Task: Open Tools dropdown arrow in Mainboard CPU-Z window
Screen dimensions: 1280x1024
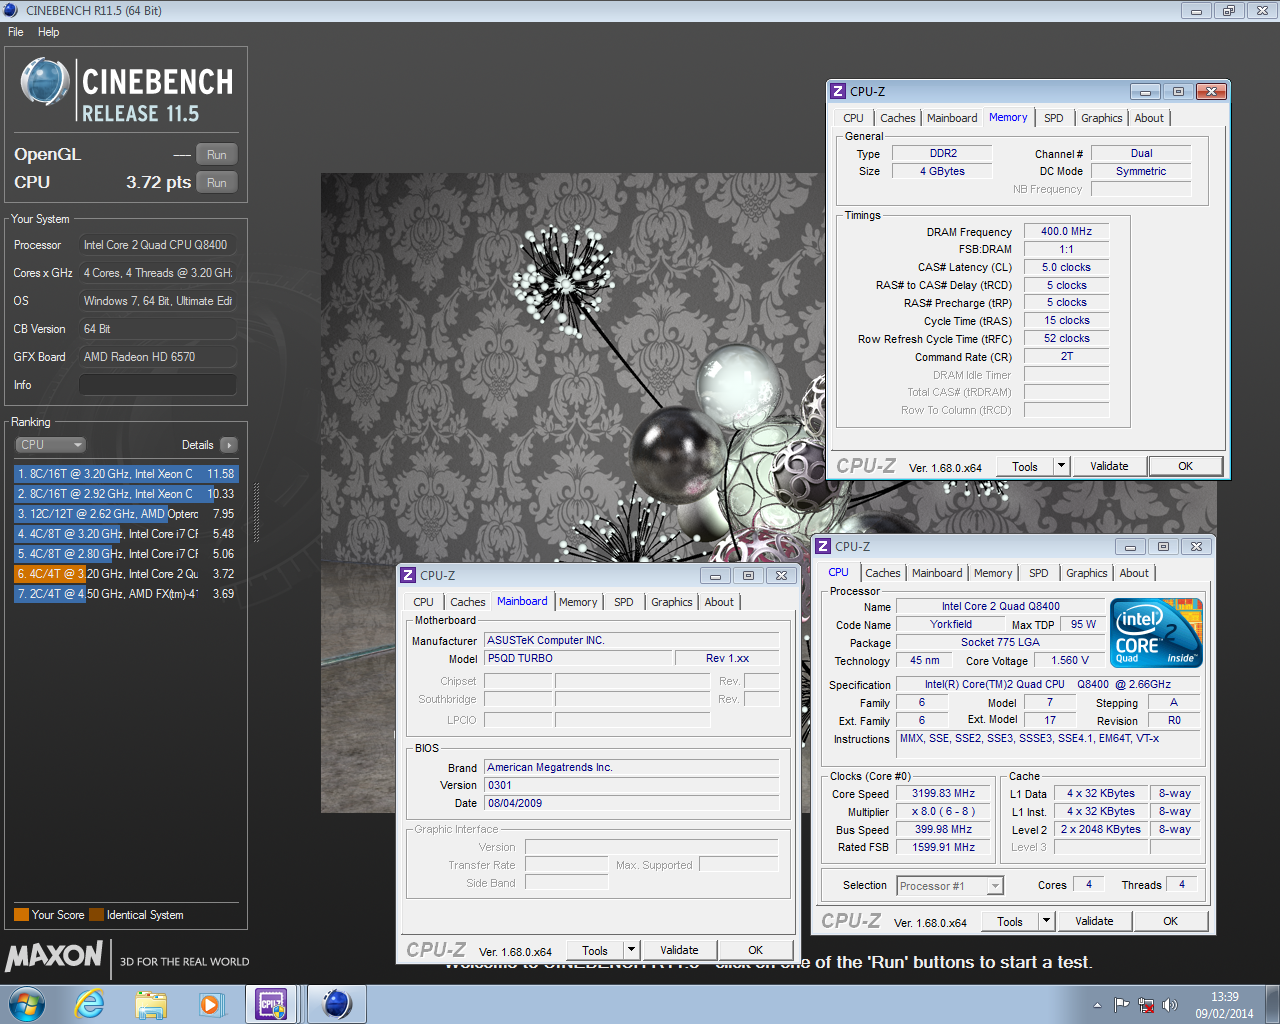Action: (x=631, y=950)
